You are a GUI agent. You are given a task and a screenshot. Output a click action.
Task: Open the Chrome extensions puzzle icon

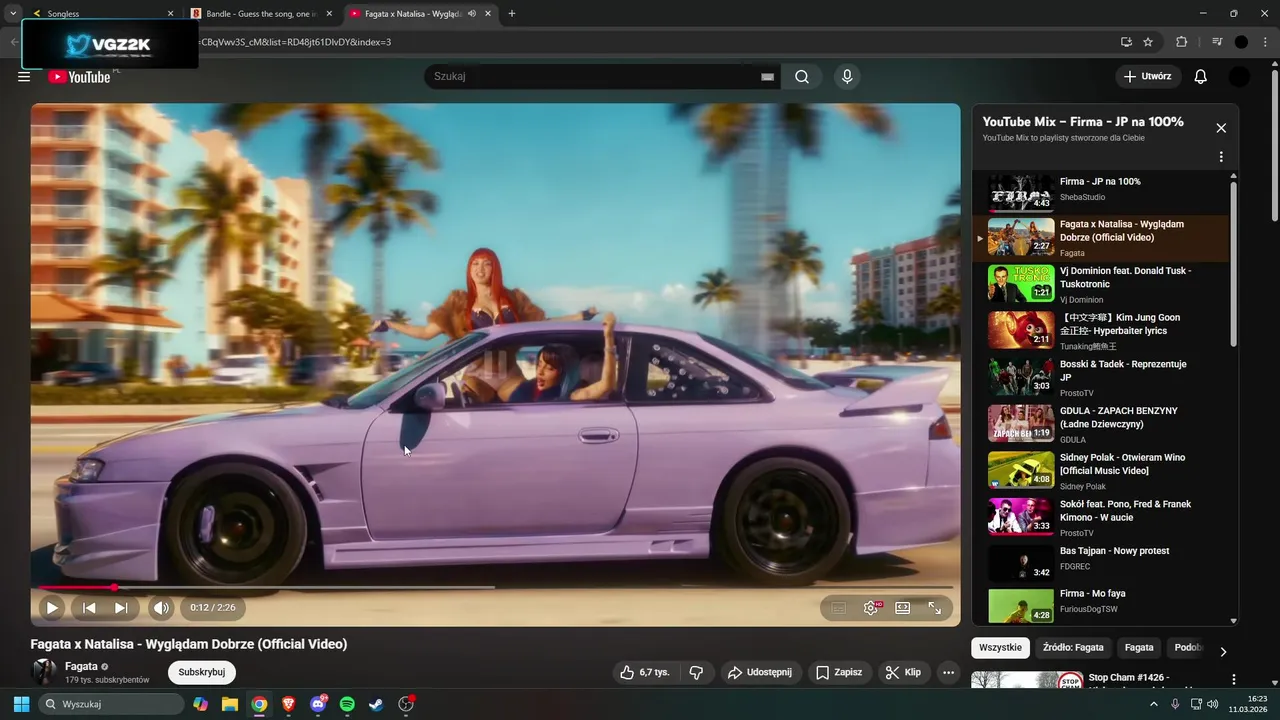1182,42
